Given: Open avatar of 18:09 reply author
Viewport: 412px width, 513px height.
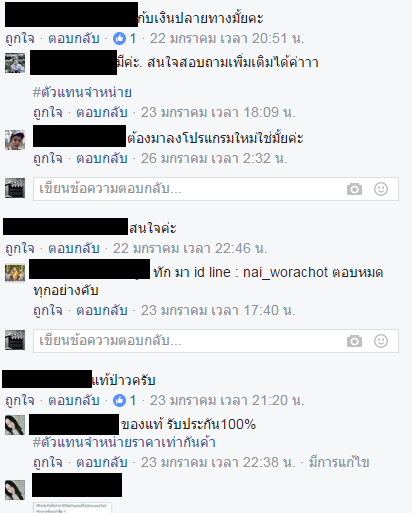Looking at the screenshot, I should pos(15,63).
